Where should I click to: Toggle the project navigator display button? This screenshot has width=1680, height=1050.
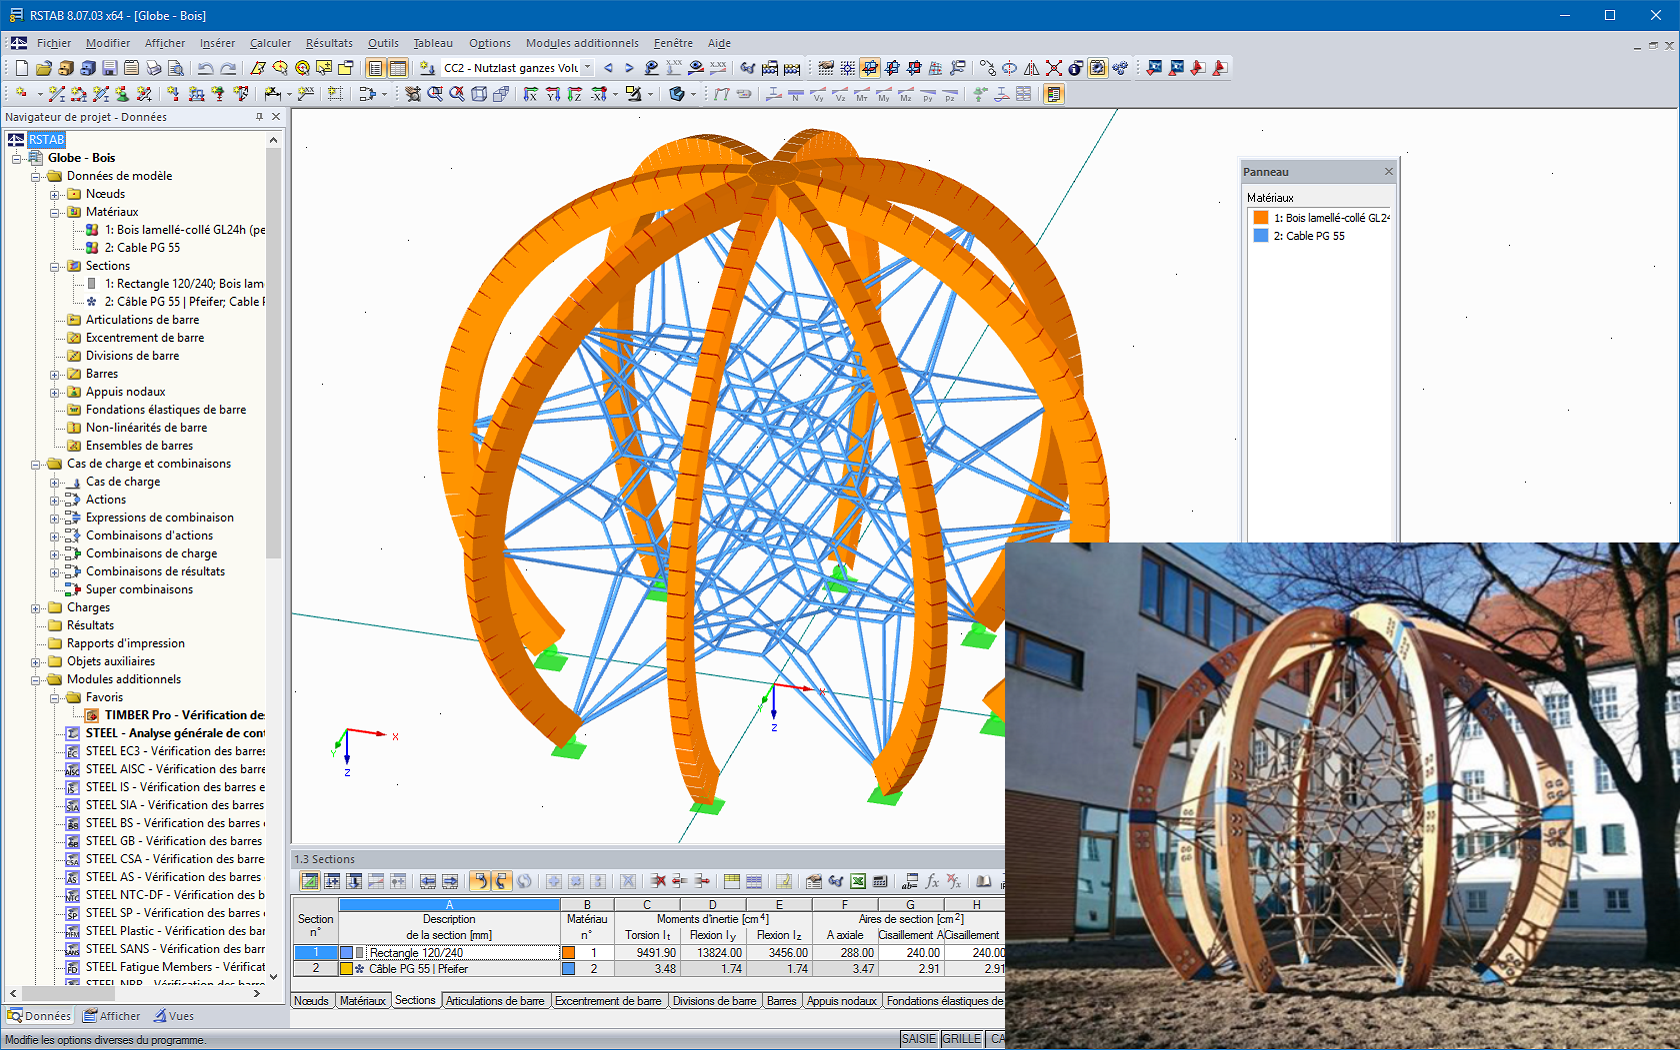tap(375, 68)
